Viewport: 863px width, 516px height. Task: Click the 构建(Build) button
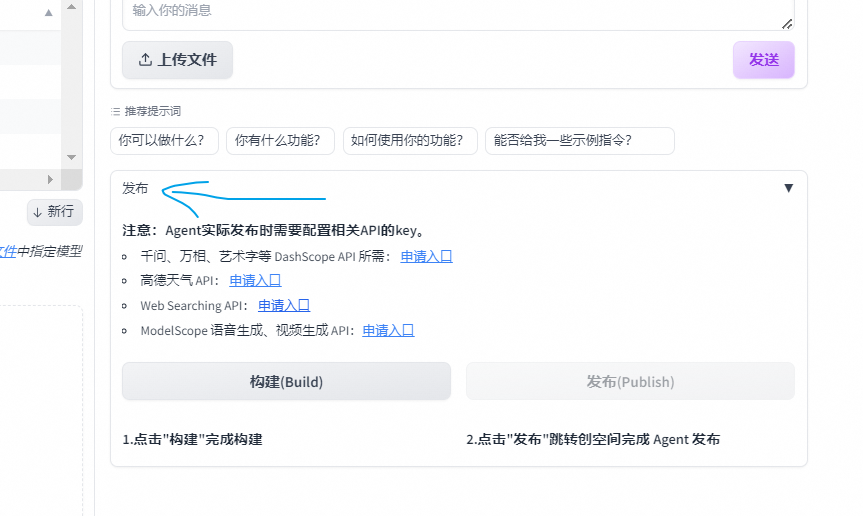coord(286,382)
